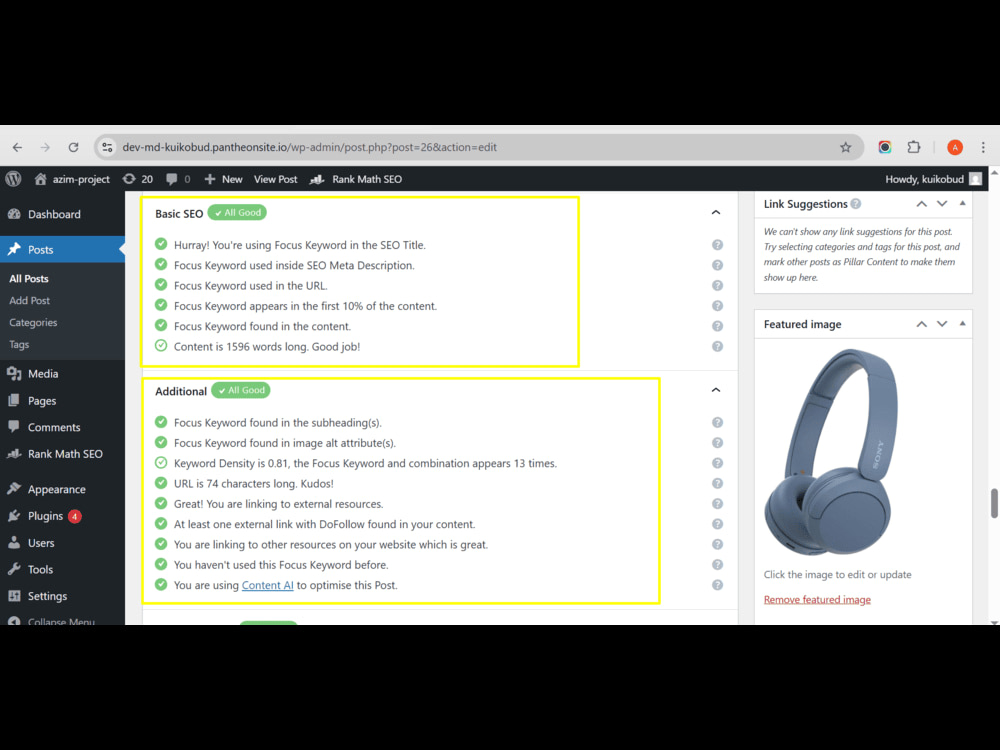Toggle Featured image panel collapse triangle

click(x=962, y=323)
